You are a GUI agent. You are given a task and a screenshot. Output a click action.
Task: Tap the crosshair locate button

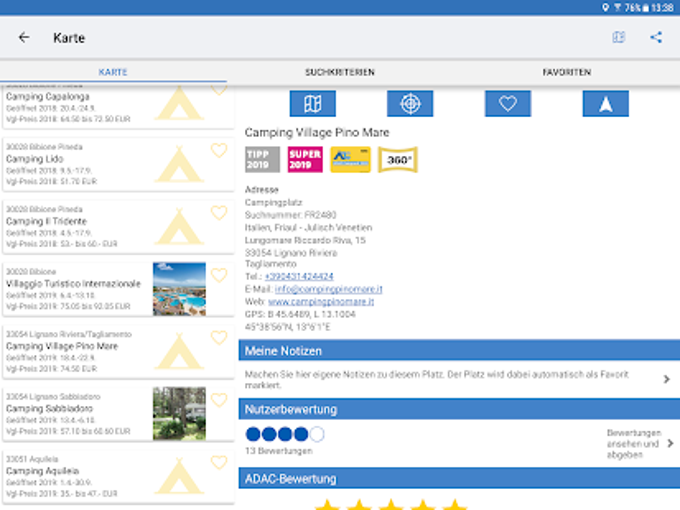410,104
